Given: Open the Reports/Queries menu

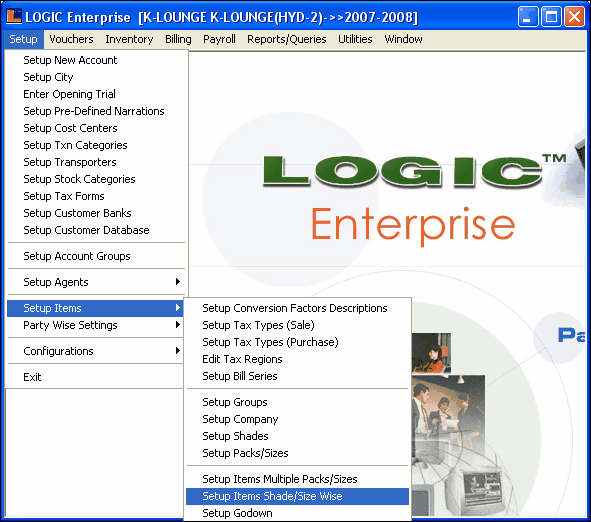Looking at the screenshot, I should coord(287,39).
